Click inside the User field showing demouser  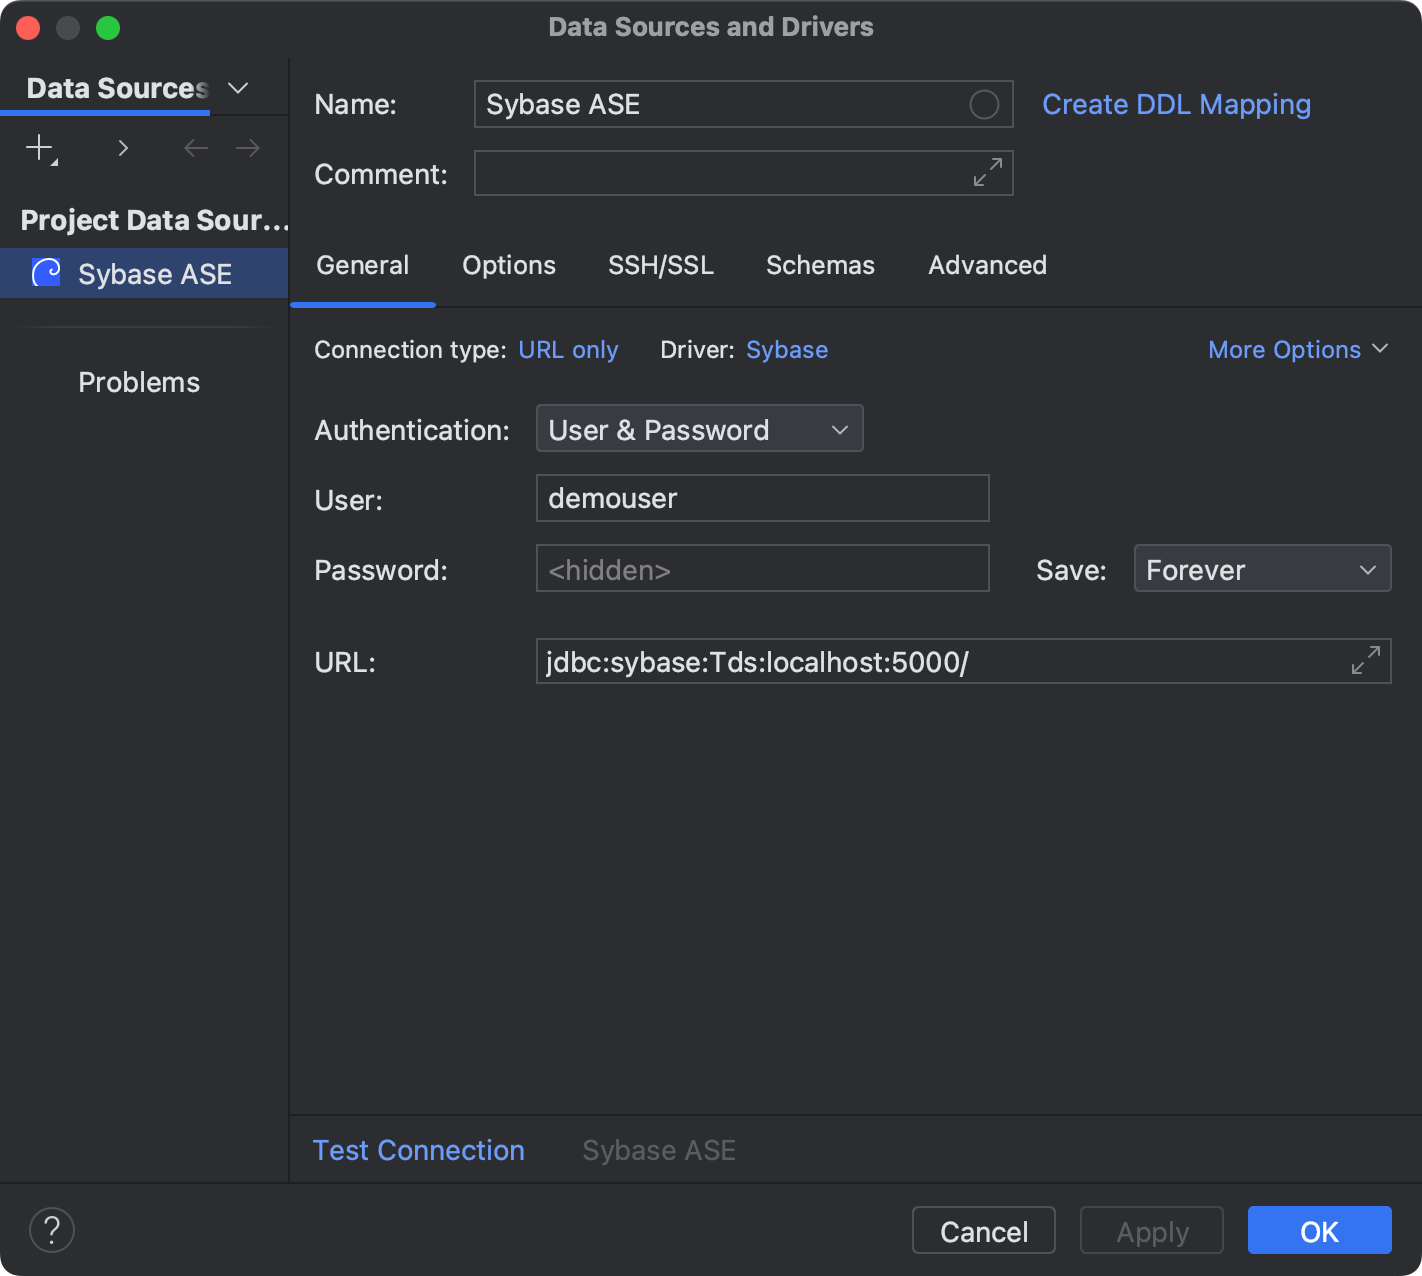click(x=762, y=497)
